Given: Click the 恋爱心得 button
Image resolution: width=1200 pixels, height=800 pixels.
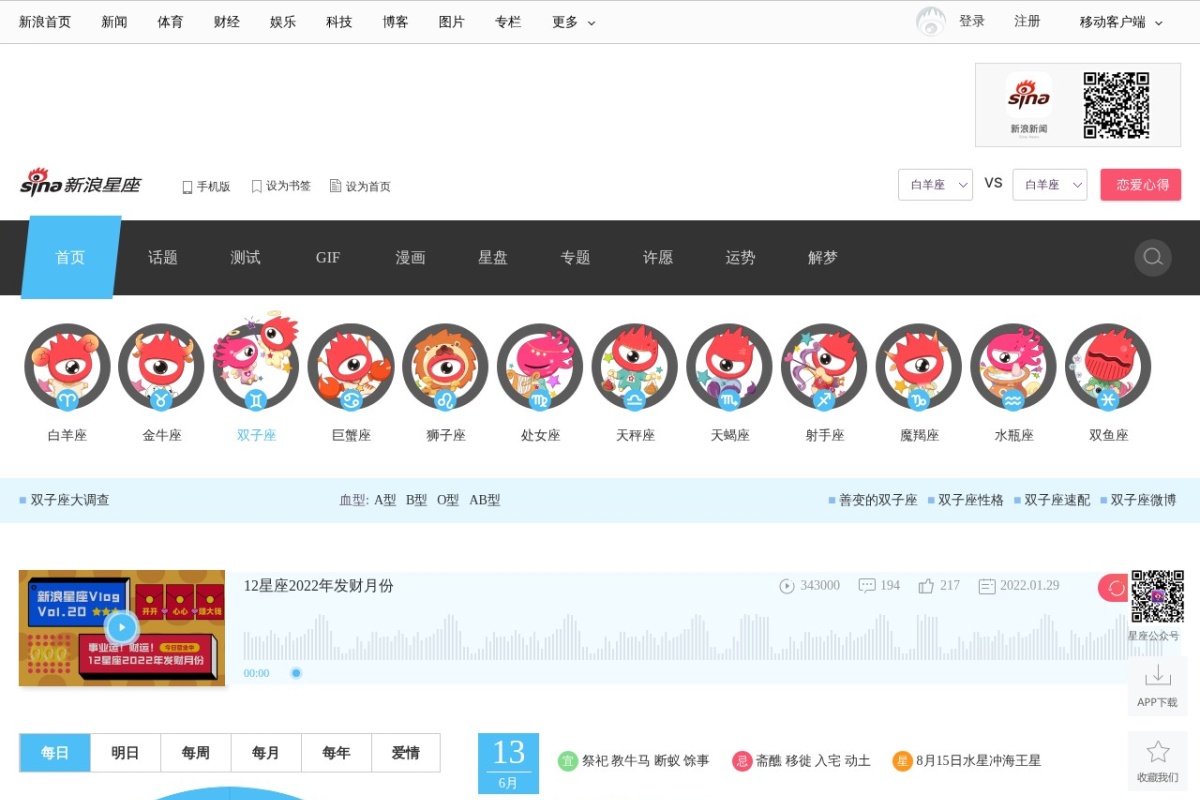Looking at the screenshot, I should point(1141,185).
